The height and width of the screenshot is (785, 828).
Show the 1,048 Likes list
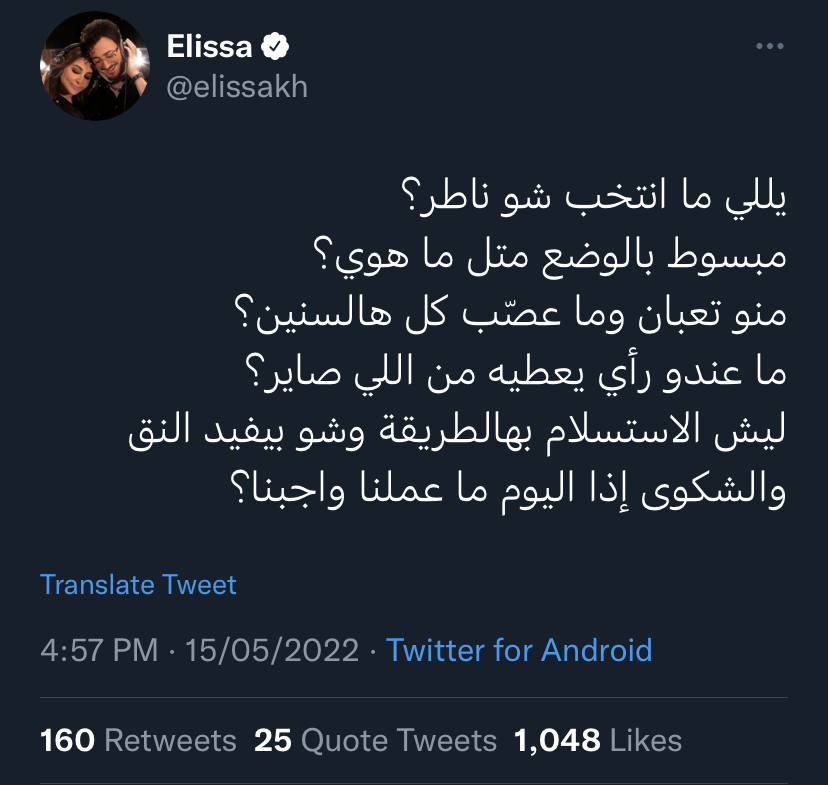(597, 740)
